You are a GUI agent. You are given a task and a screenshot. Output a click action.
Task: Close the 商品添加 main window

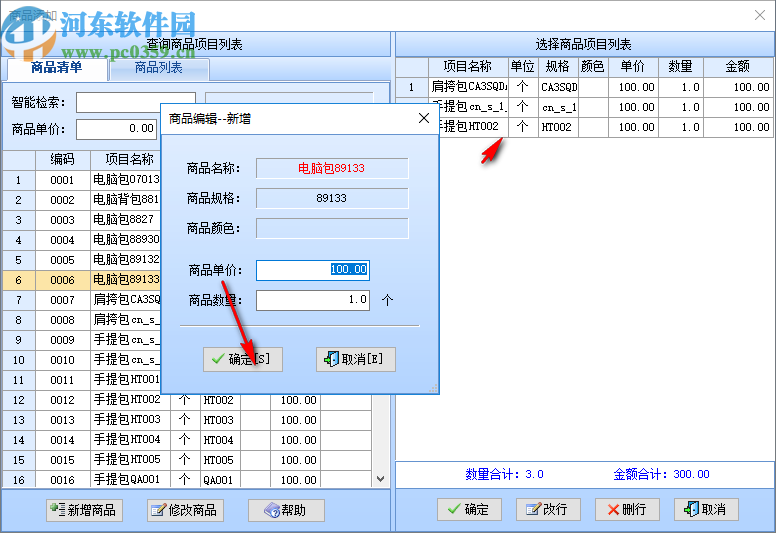pos(760,15)
